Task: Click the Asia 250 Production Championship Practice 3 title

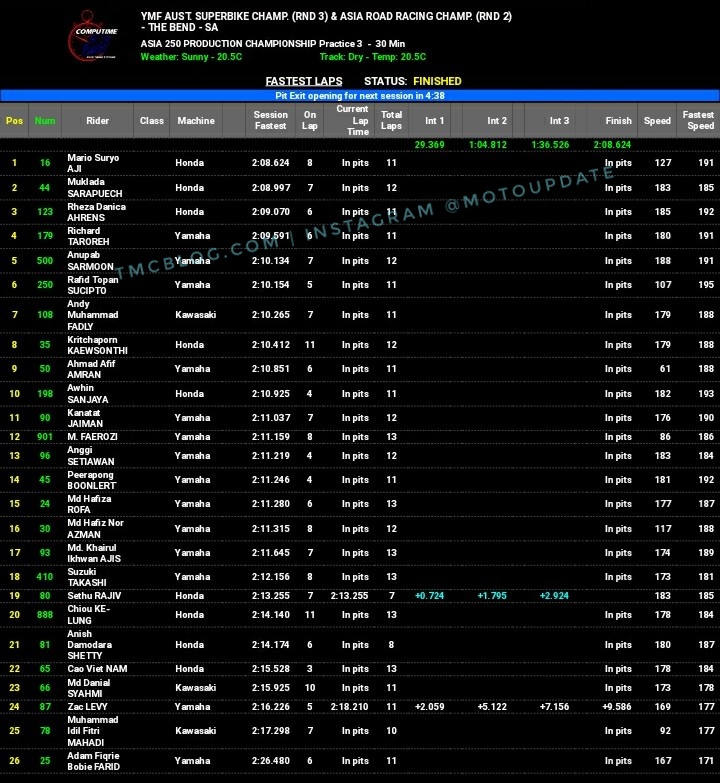Action: tap(273, 44)
